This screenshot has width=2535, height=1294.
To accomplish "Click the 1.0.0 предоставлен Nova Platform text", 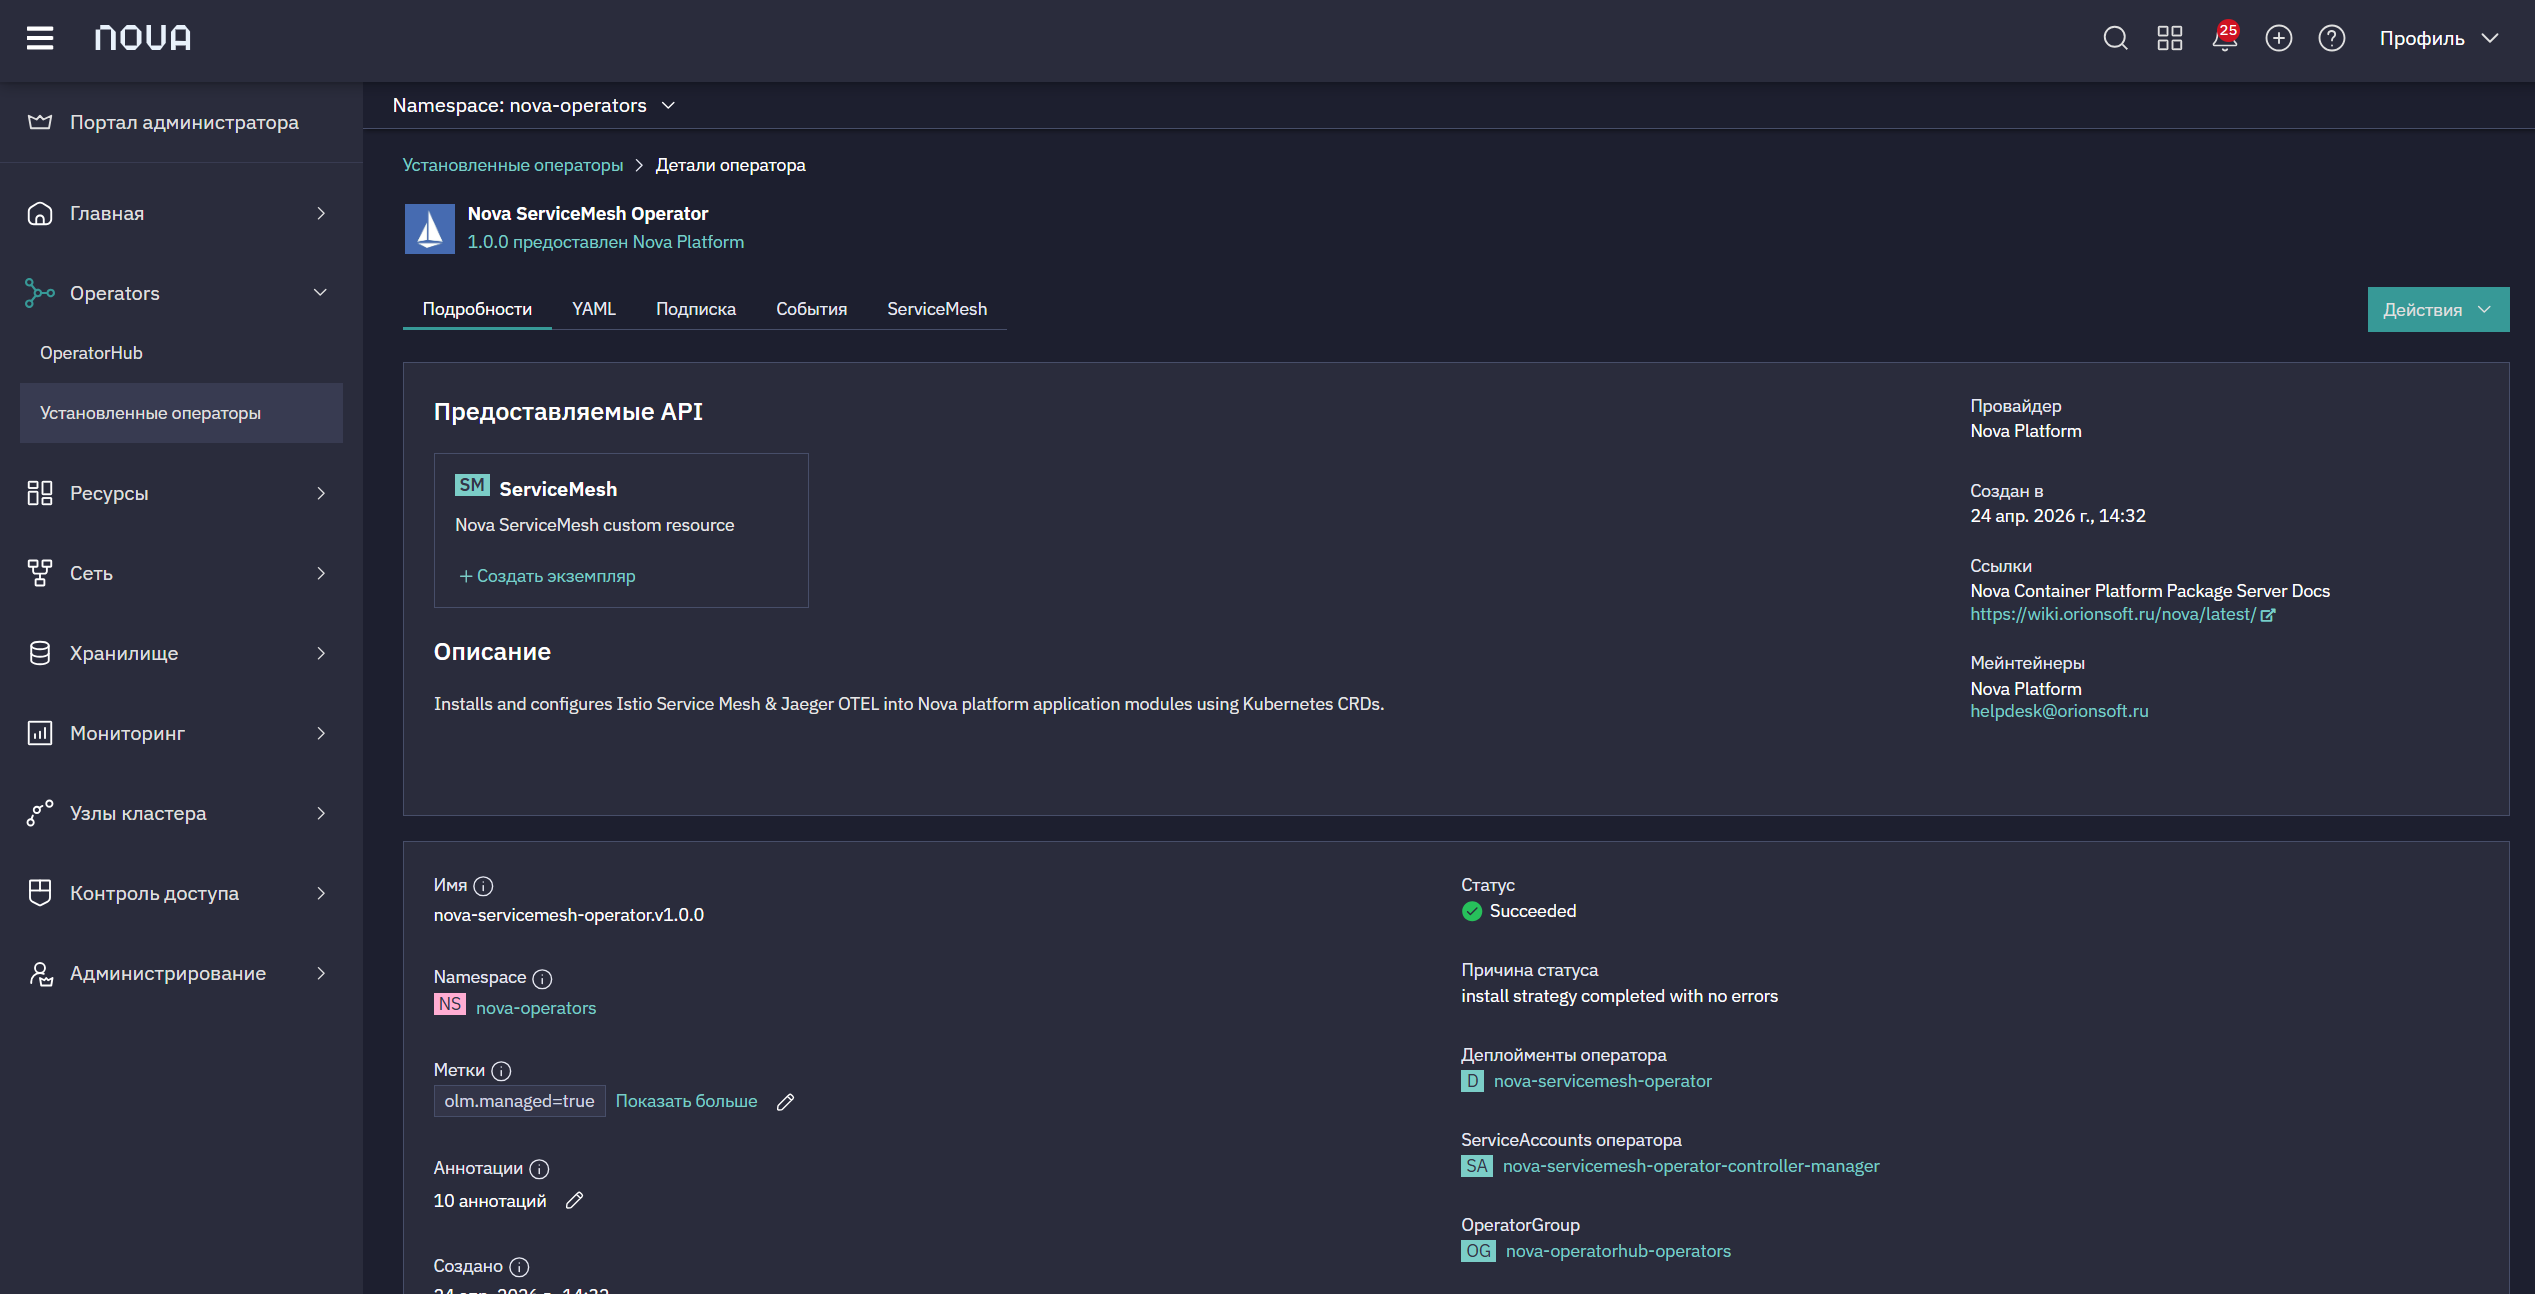I will pos(606,242).
